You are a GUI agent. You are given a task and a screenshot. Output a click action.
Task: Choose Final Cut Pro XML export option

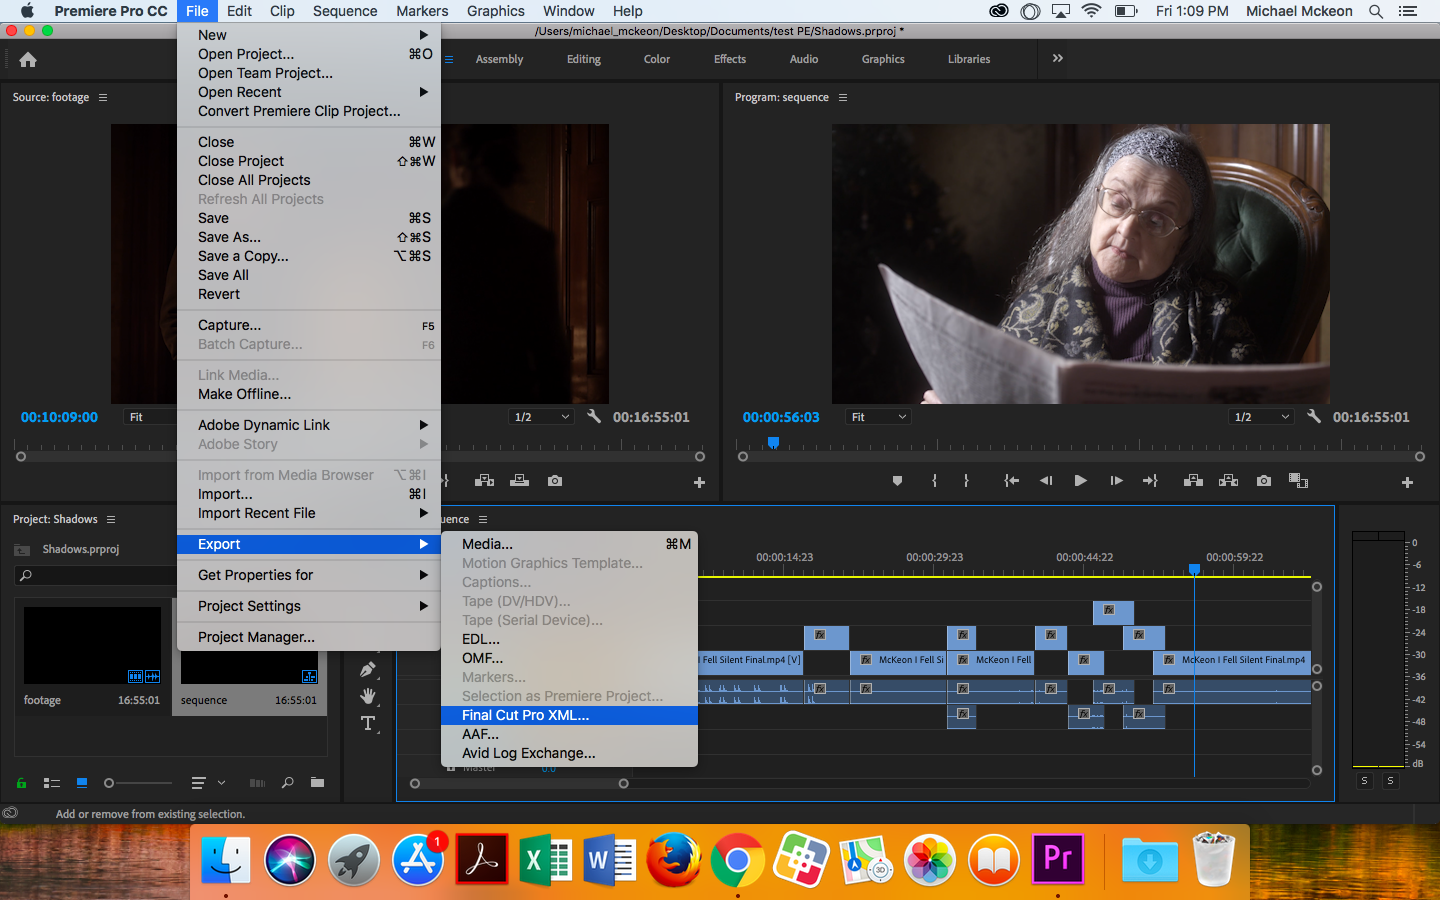525,715
